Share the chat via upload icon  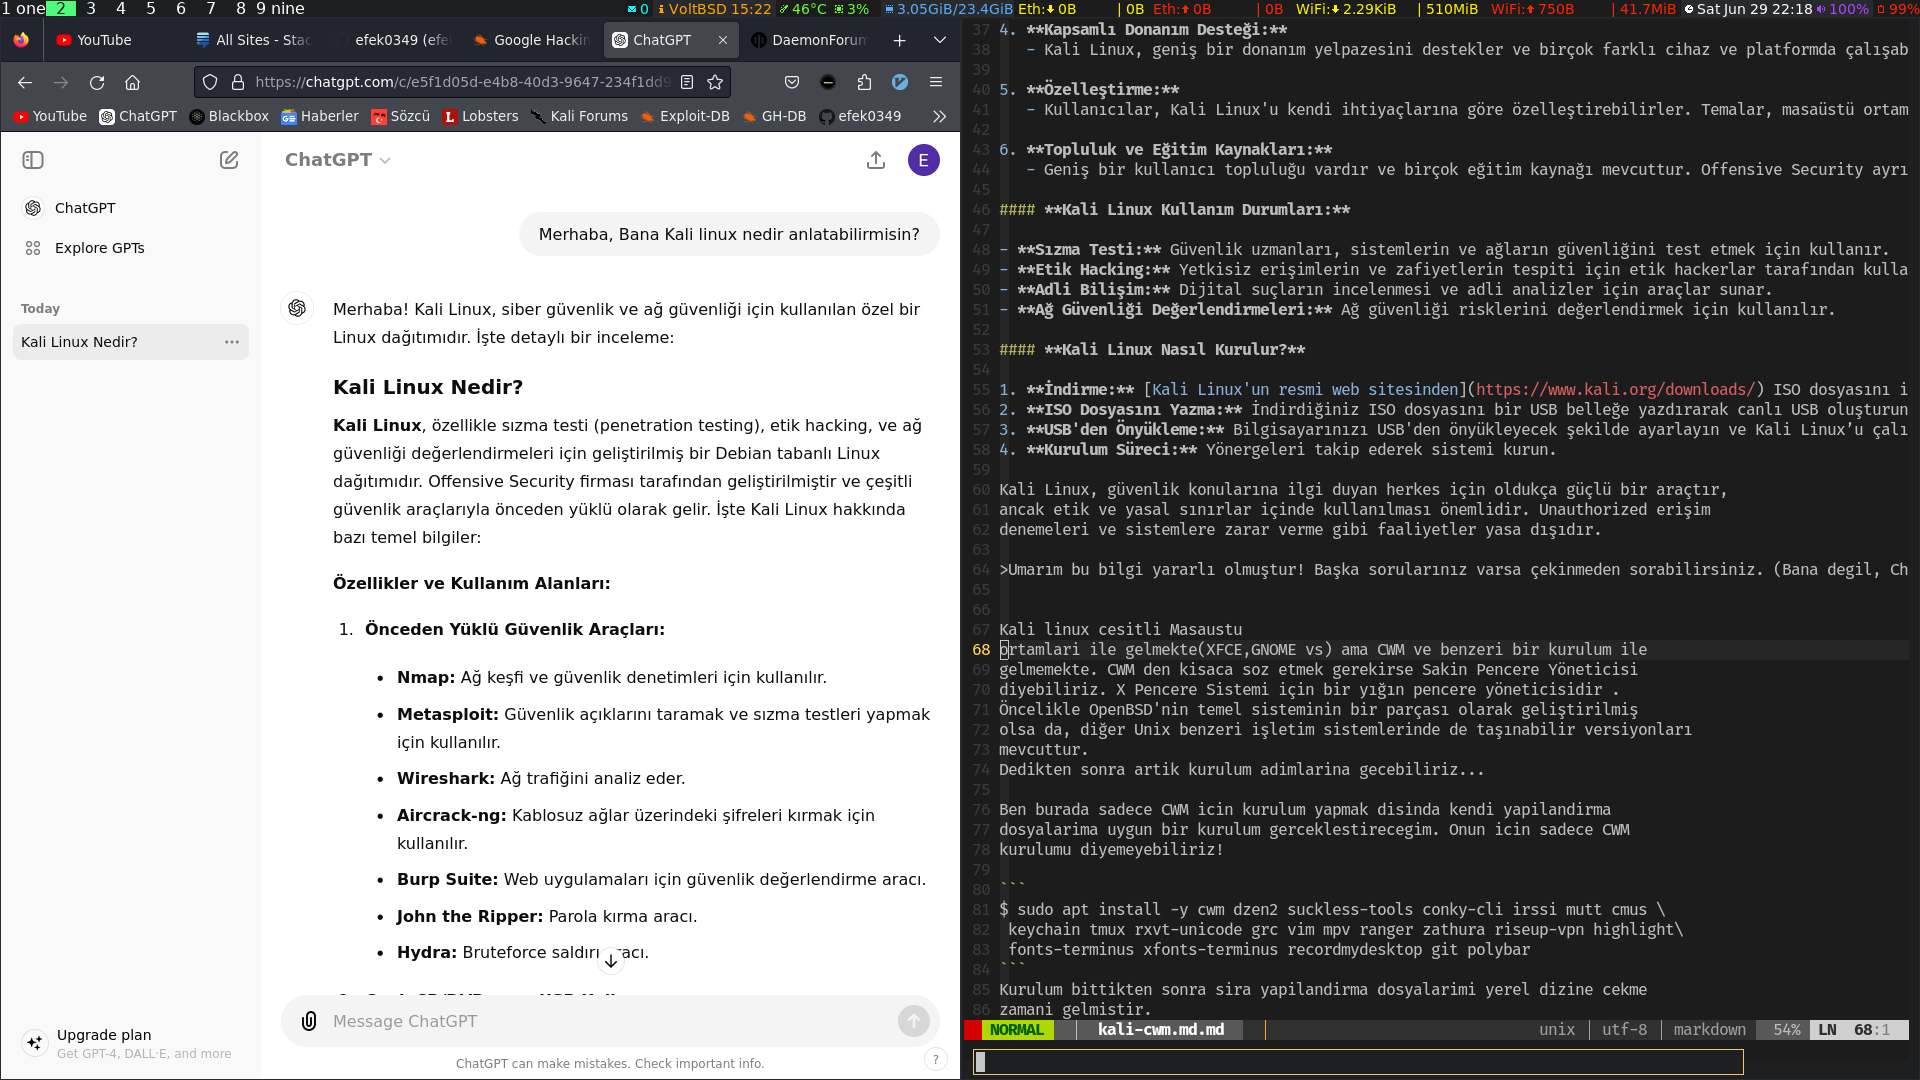pyautogui.click(x=876, y=160)
